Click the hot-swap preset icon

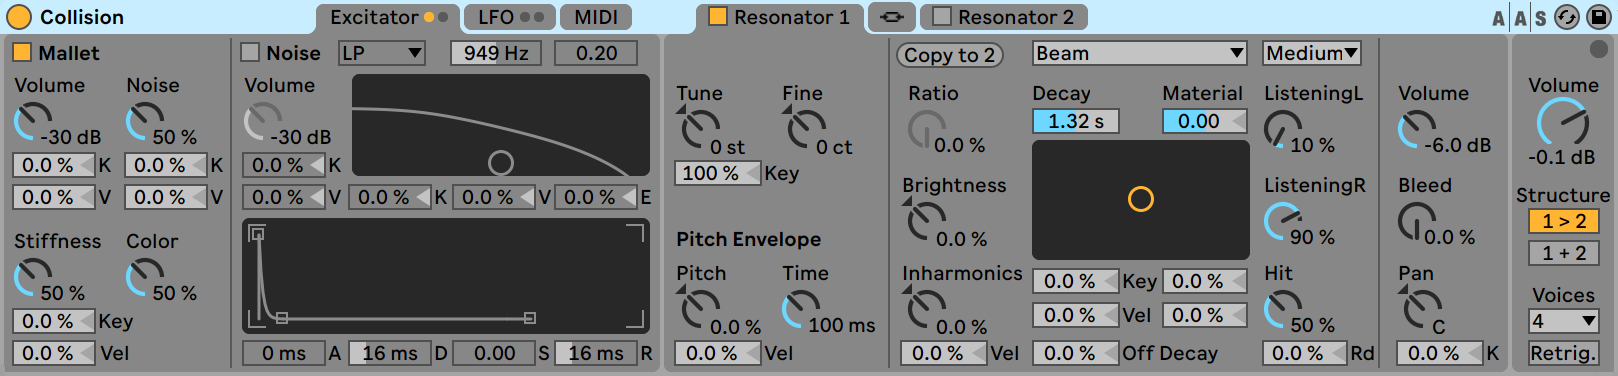(1567, 17)
